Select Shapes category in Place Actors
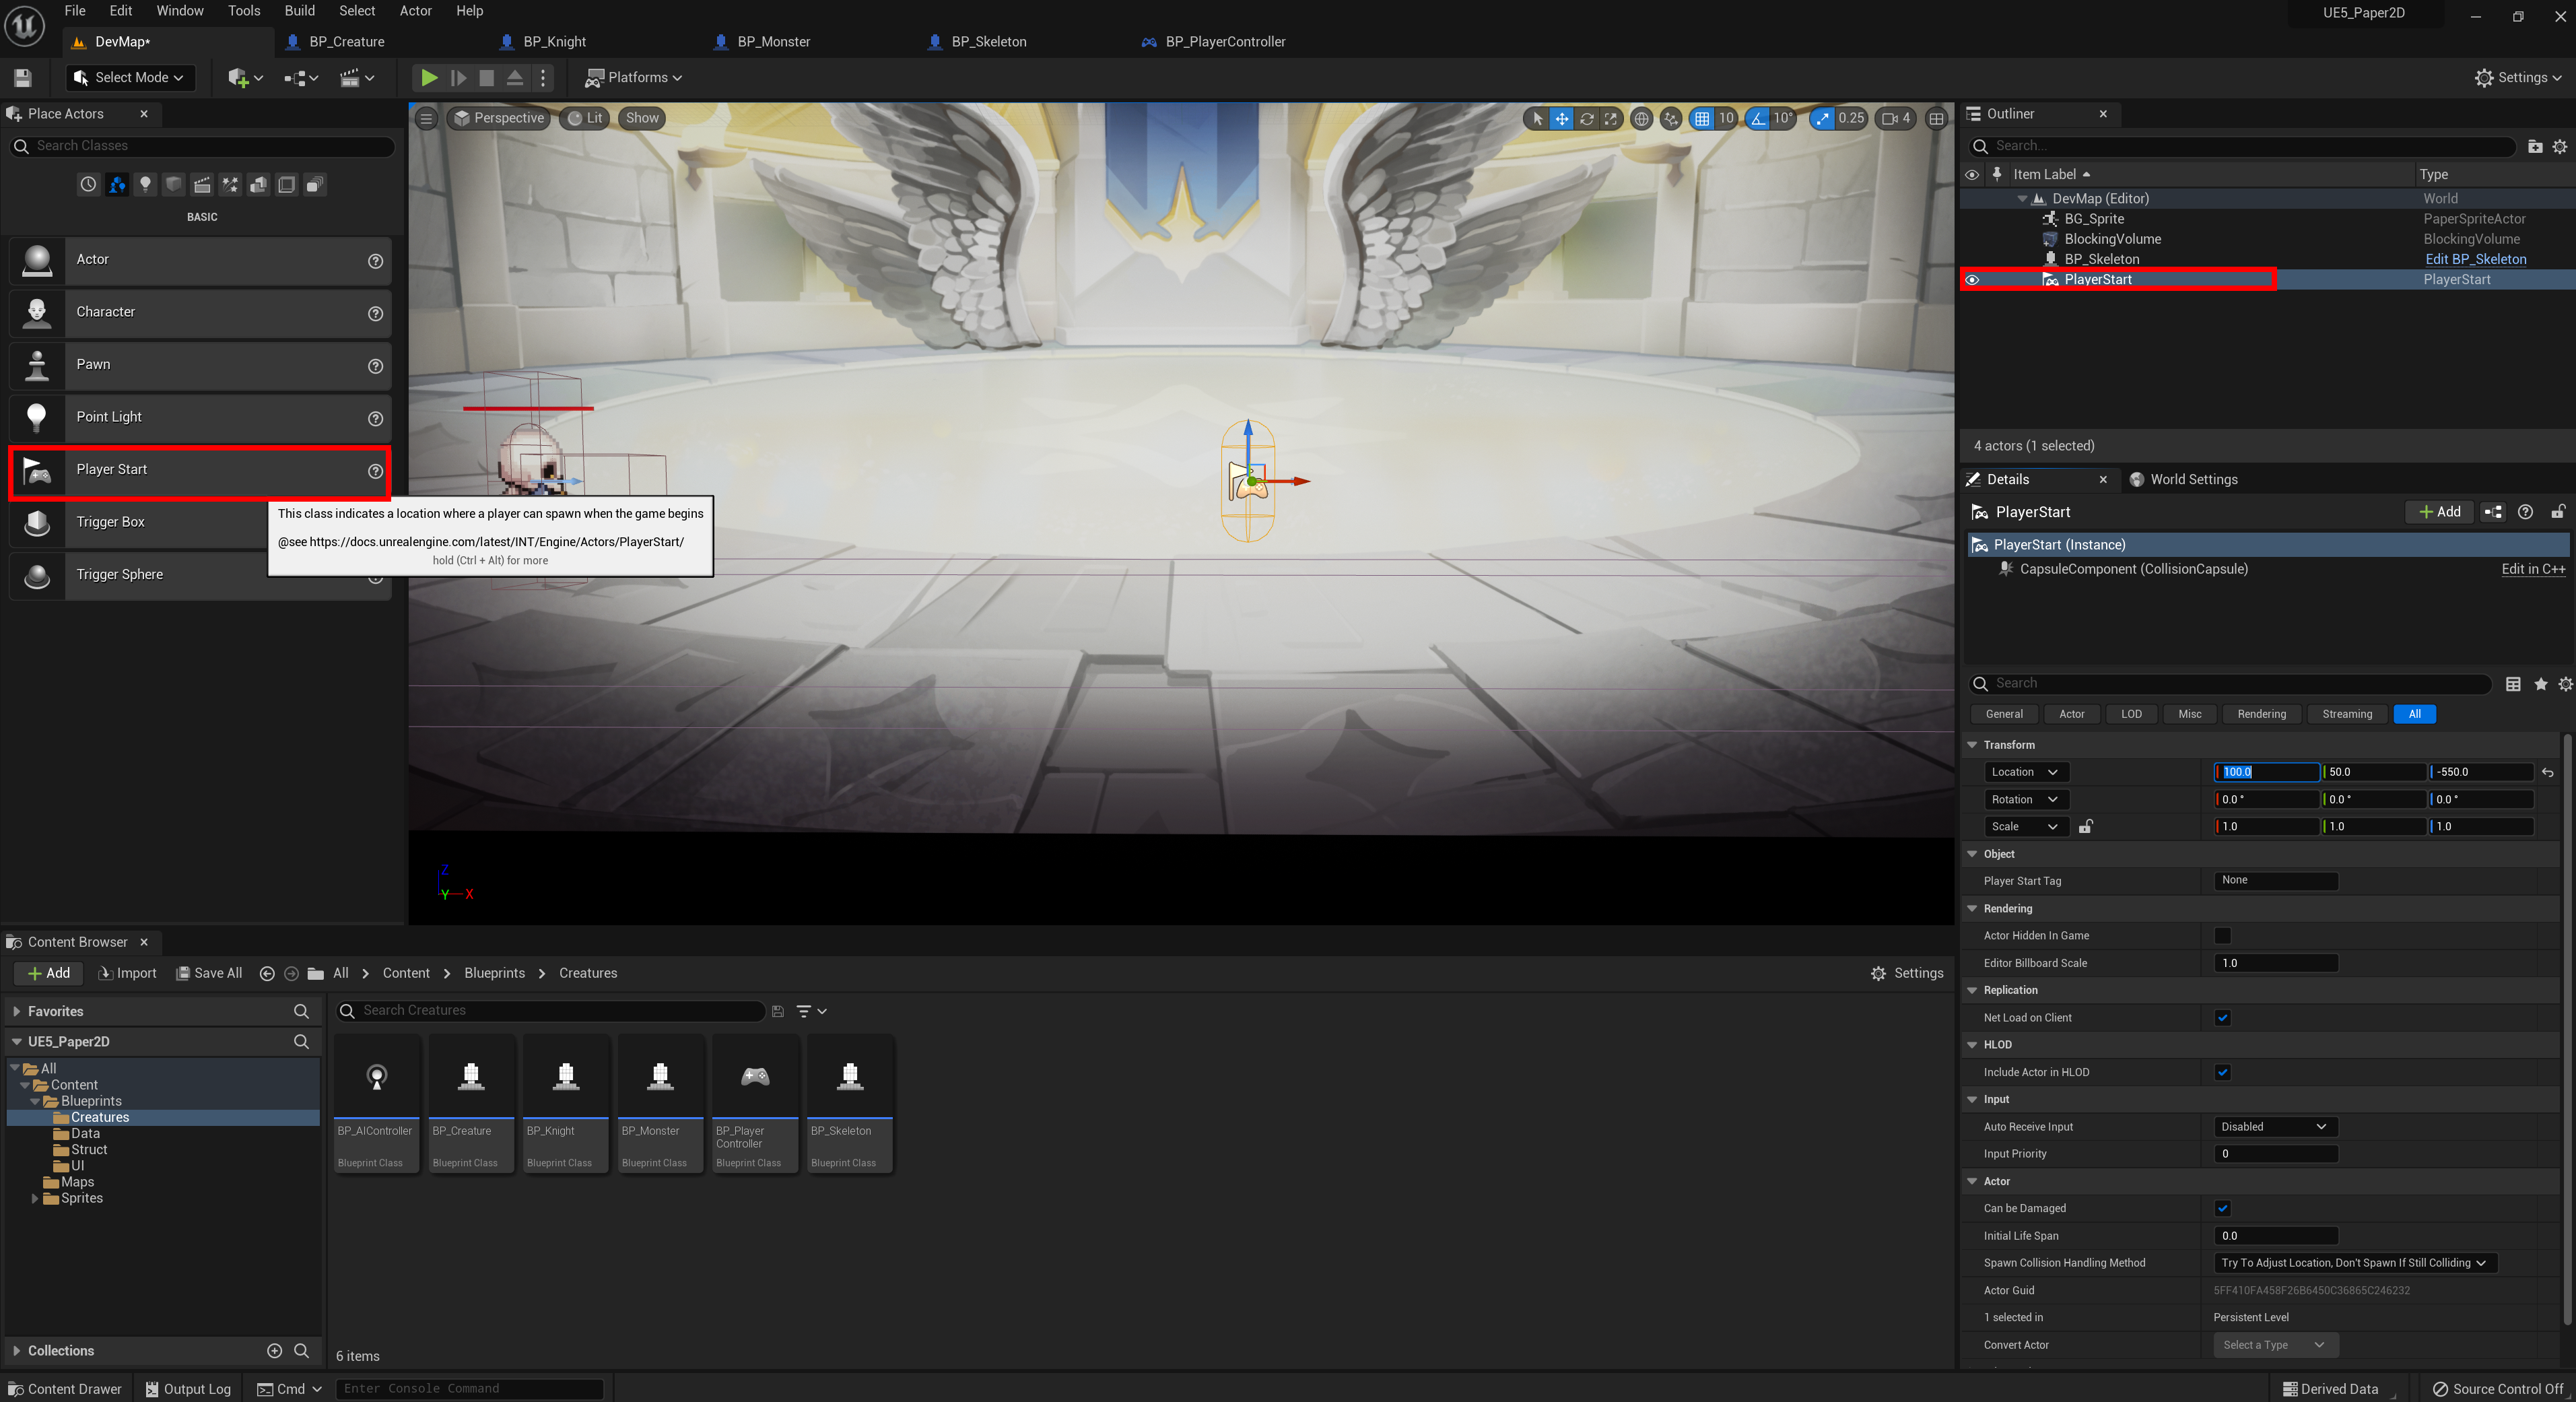 pos(173,185)
